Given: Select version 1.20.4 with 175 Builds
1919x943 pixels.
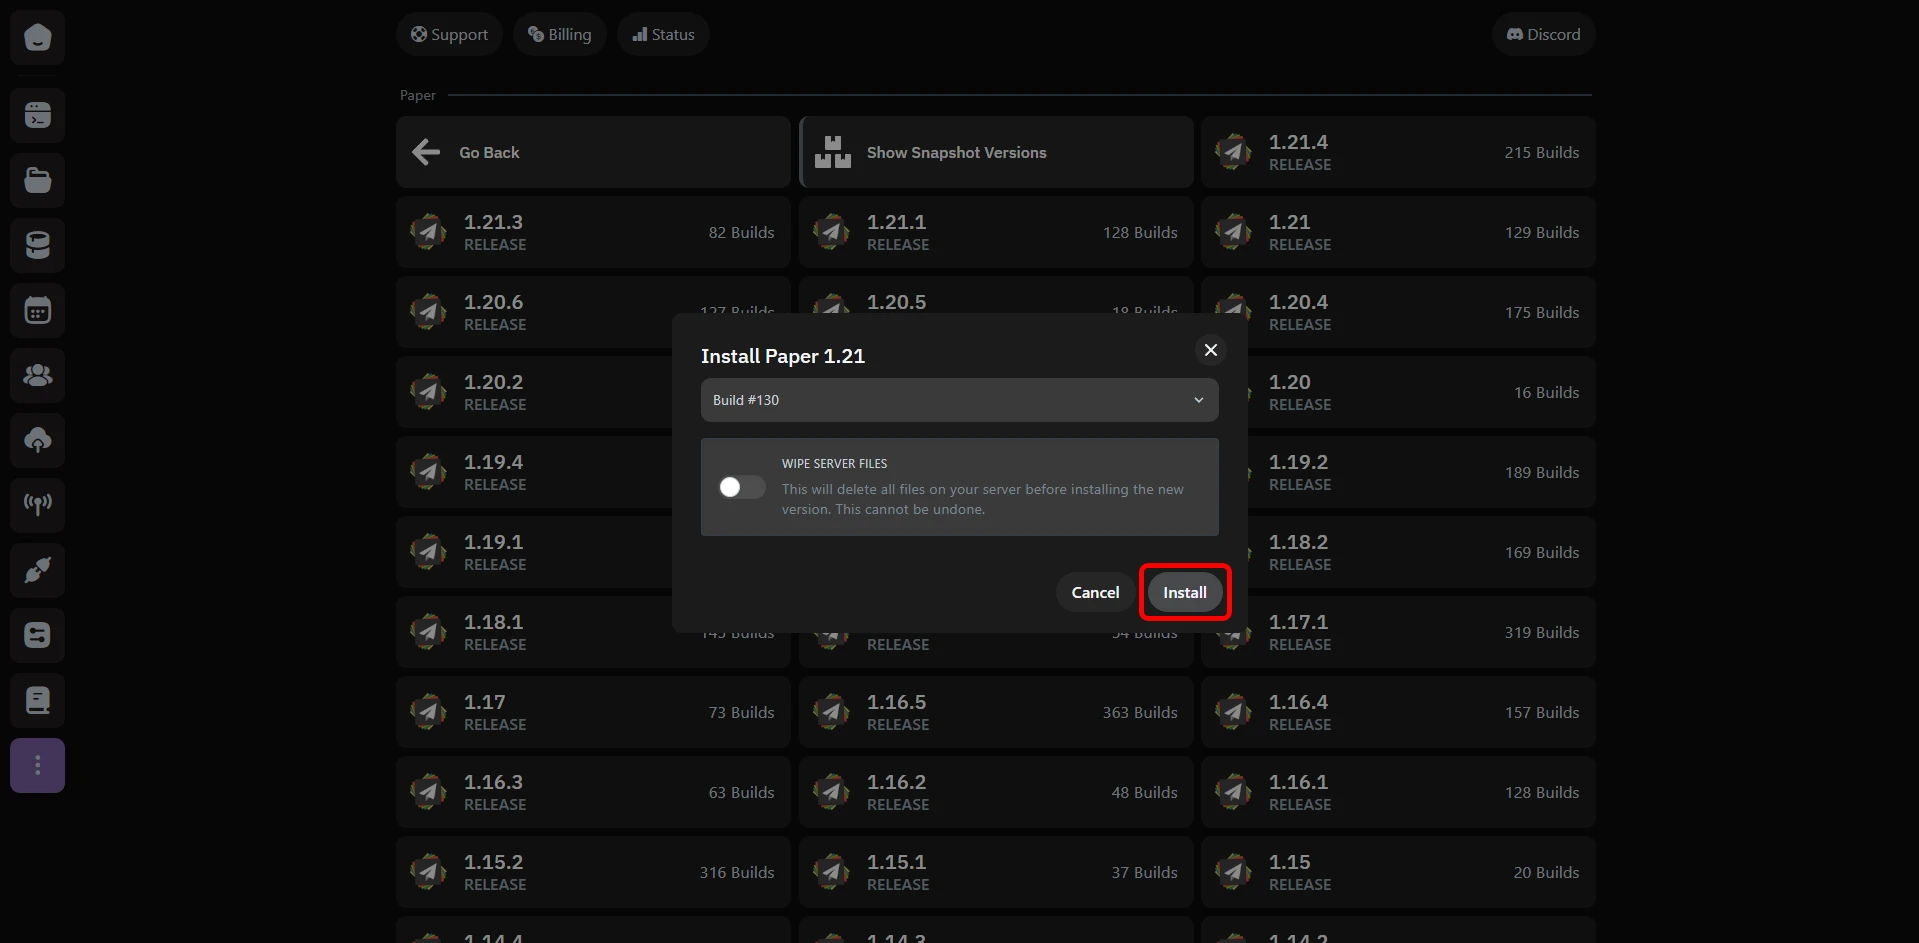Looking at the screenshot, I should coord(1398,312).
